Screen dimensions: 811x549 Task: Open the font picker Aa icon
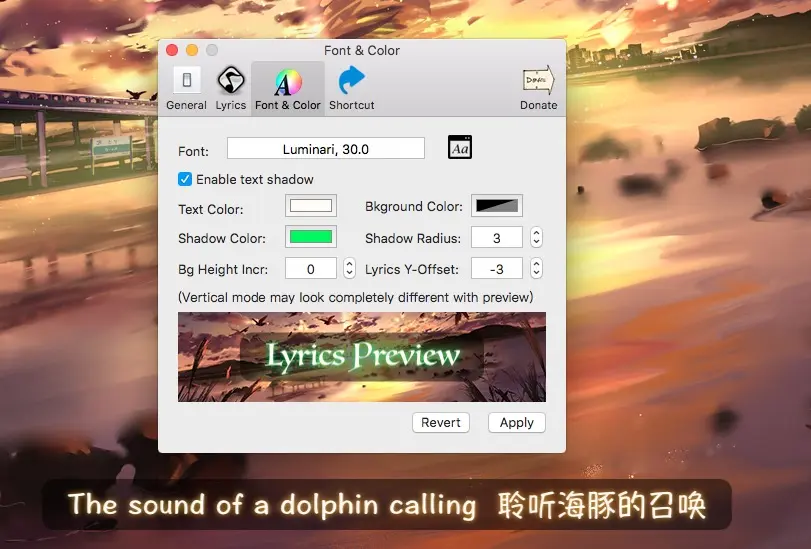[x=460, y=148]
